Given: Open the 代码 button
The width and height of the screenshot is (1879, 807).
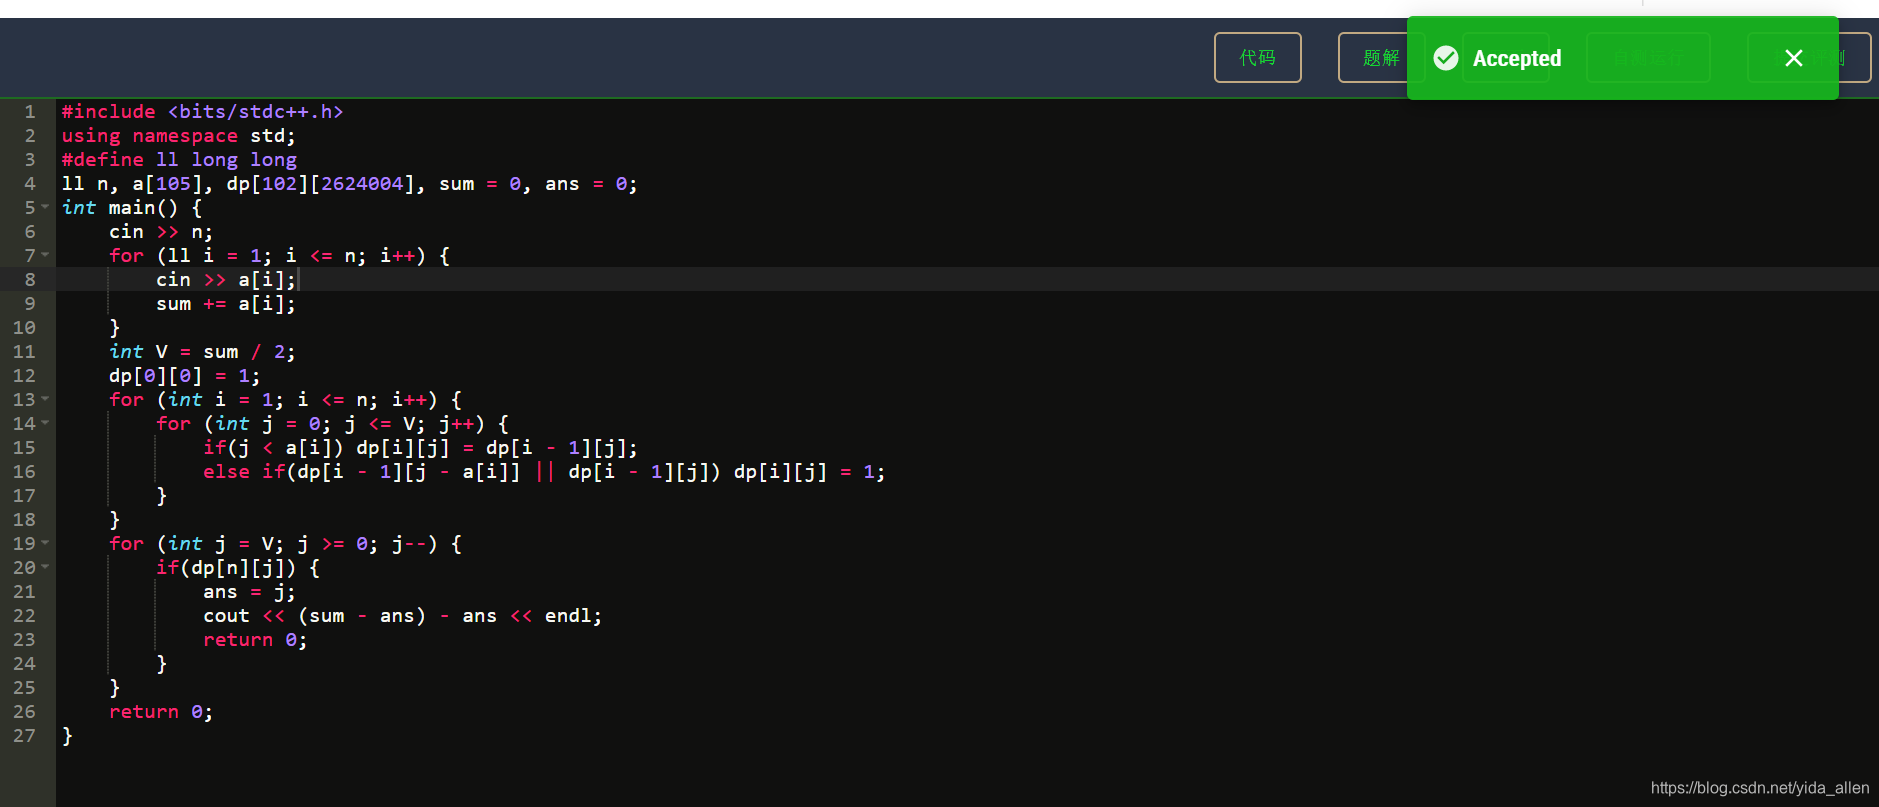Looking at the screenshot, I should pyautogui.click(x=1258, y=57).
